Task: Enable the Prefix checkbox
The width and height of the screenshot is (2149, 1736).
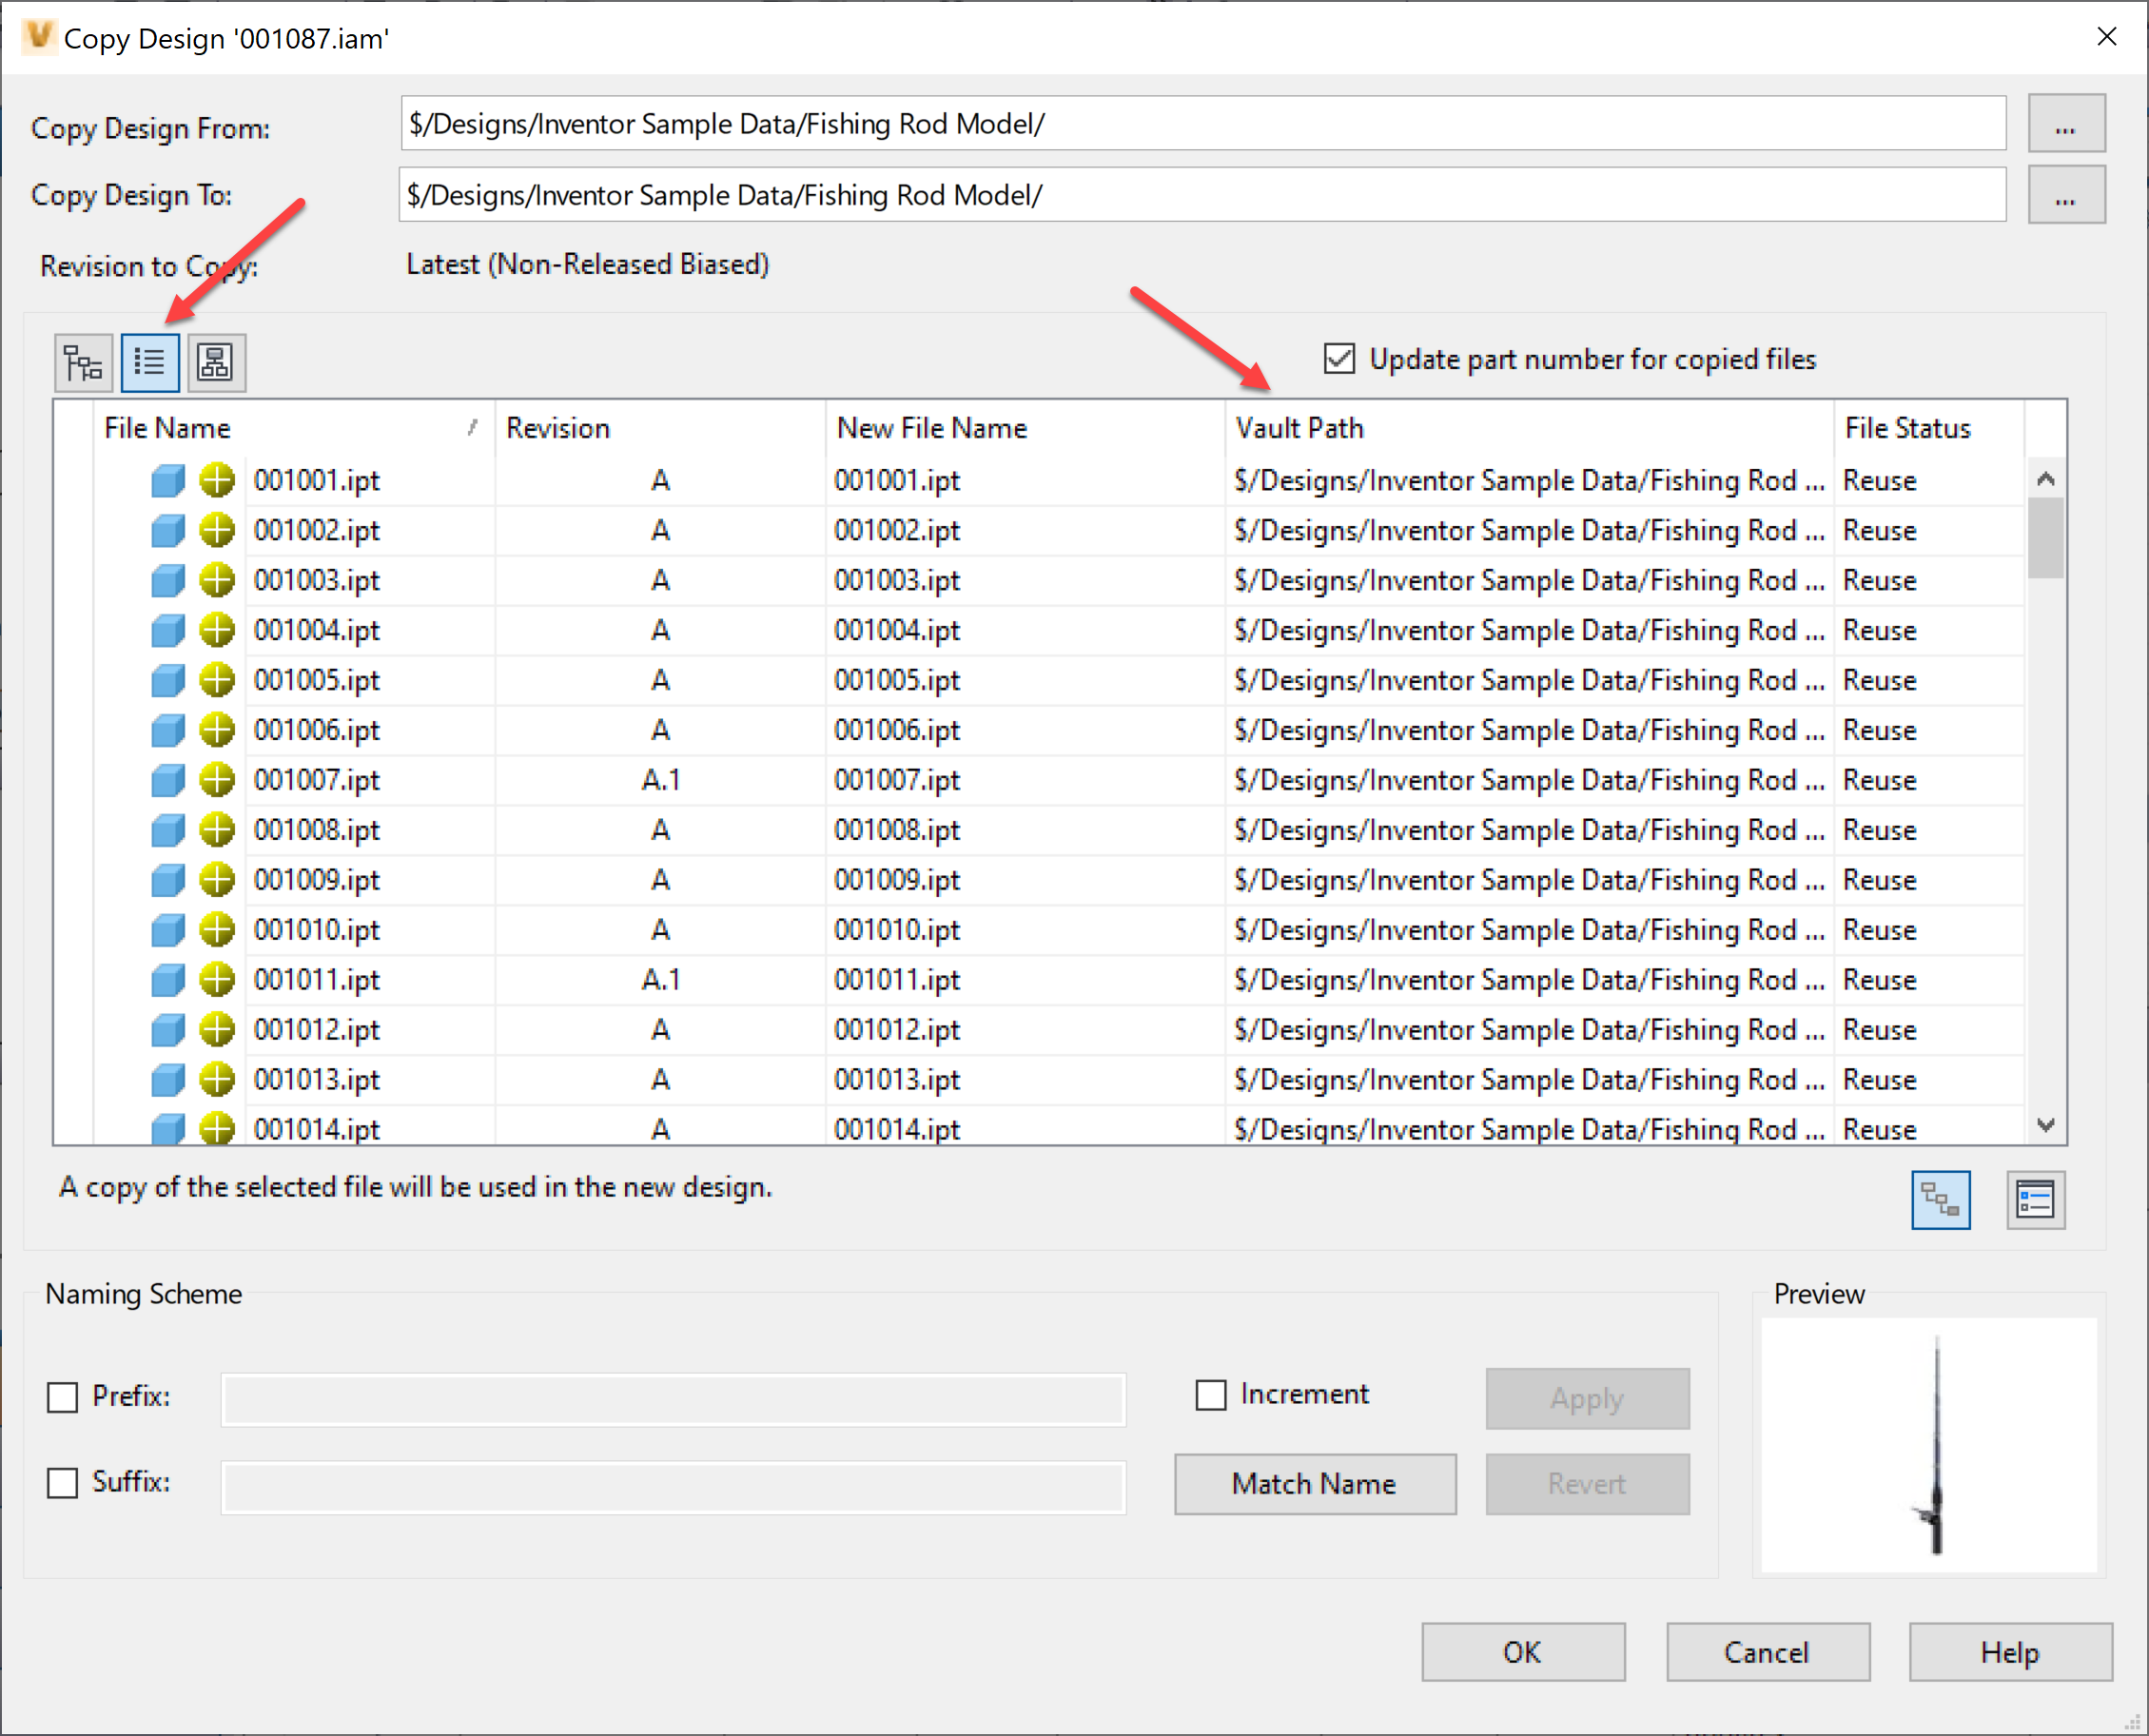Action: tap(63, 1397)
